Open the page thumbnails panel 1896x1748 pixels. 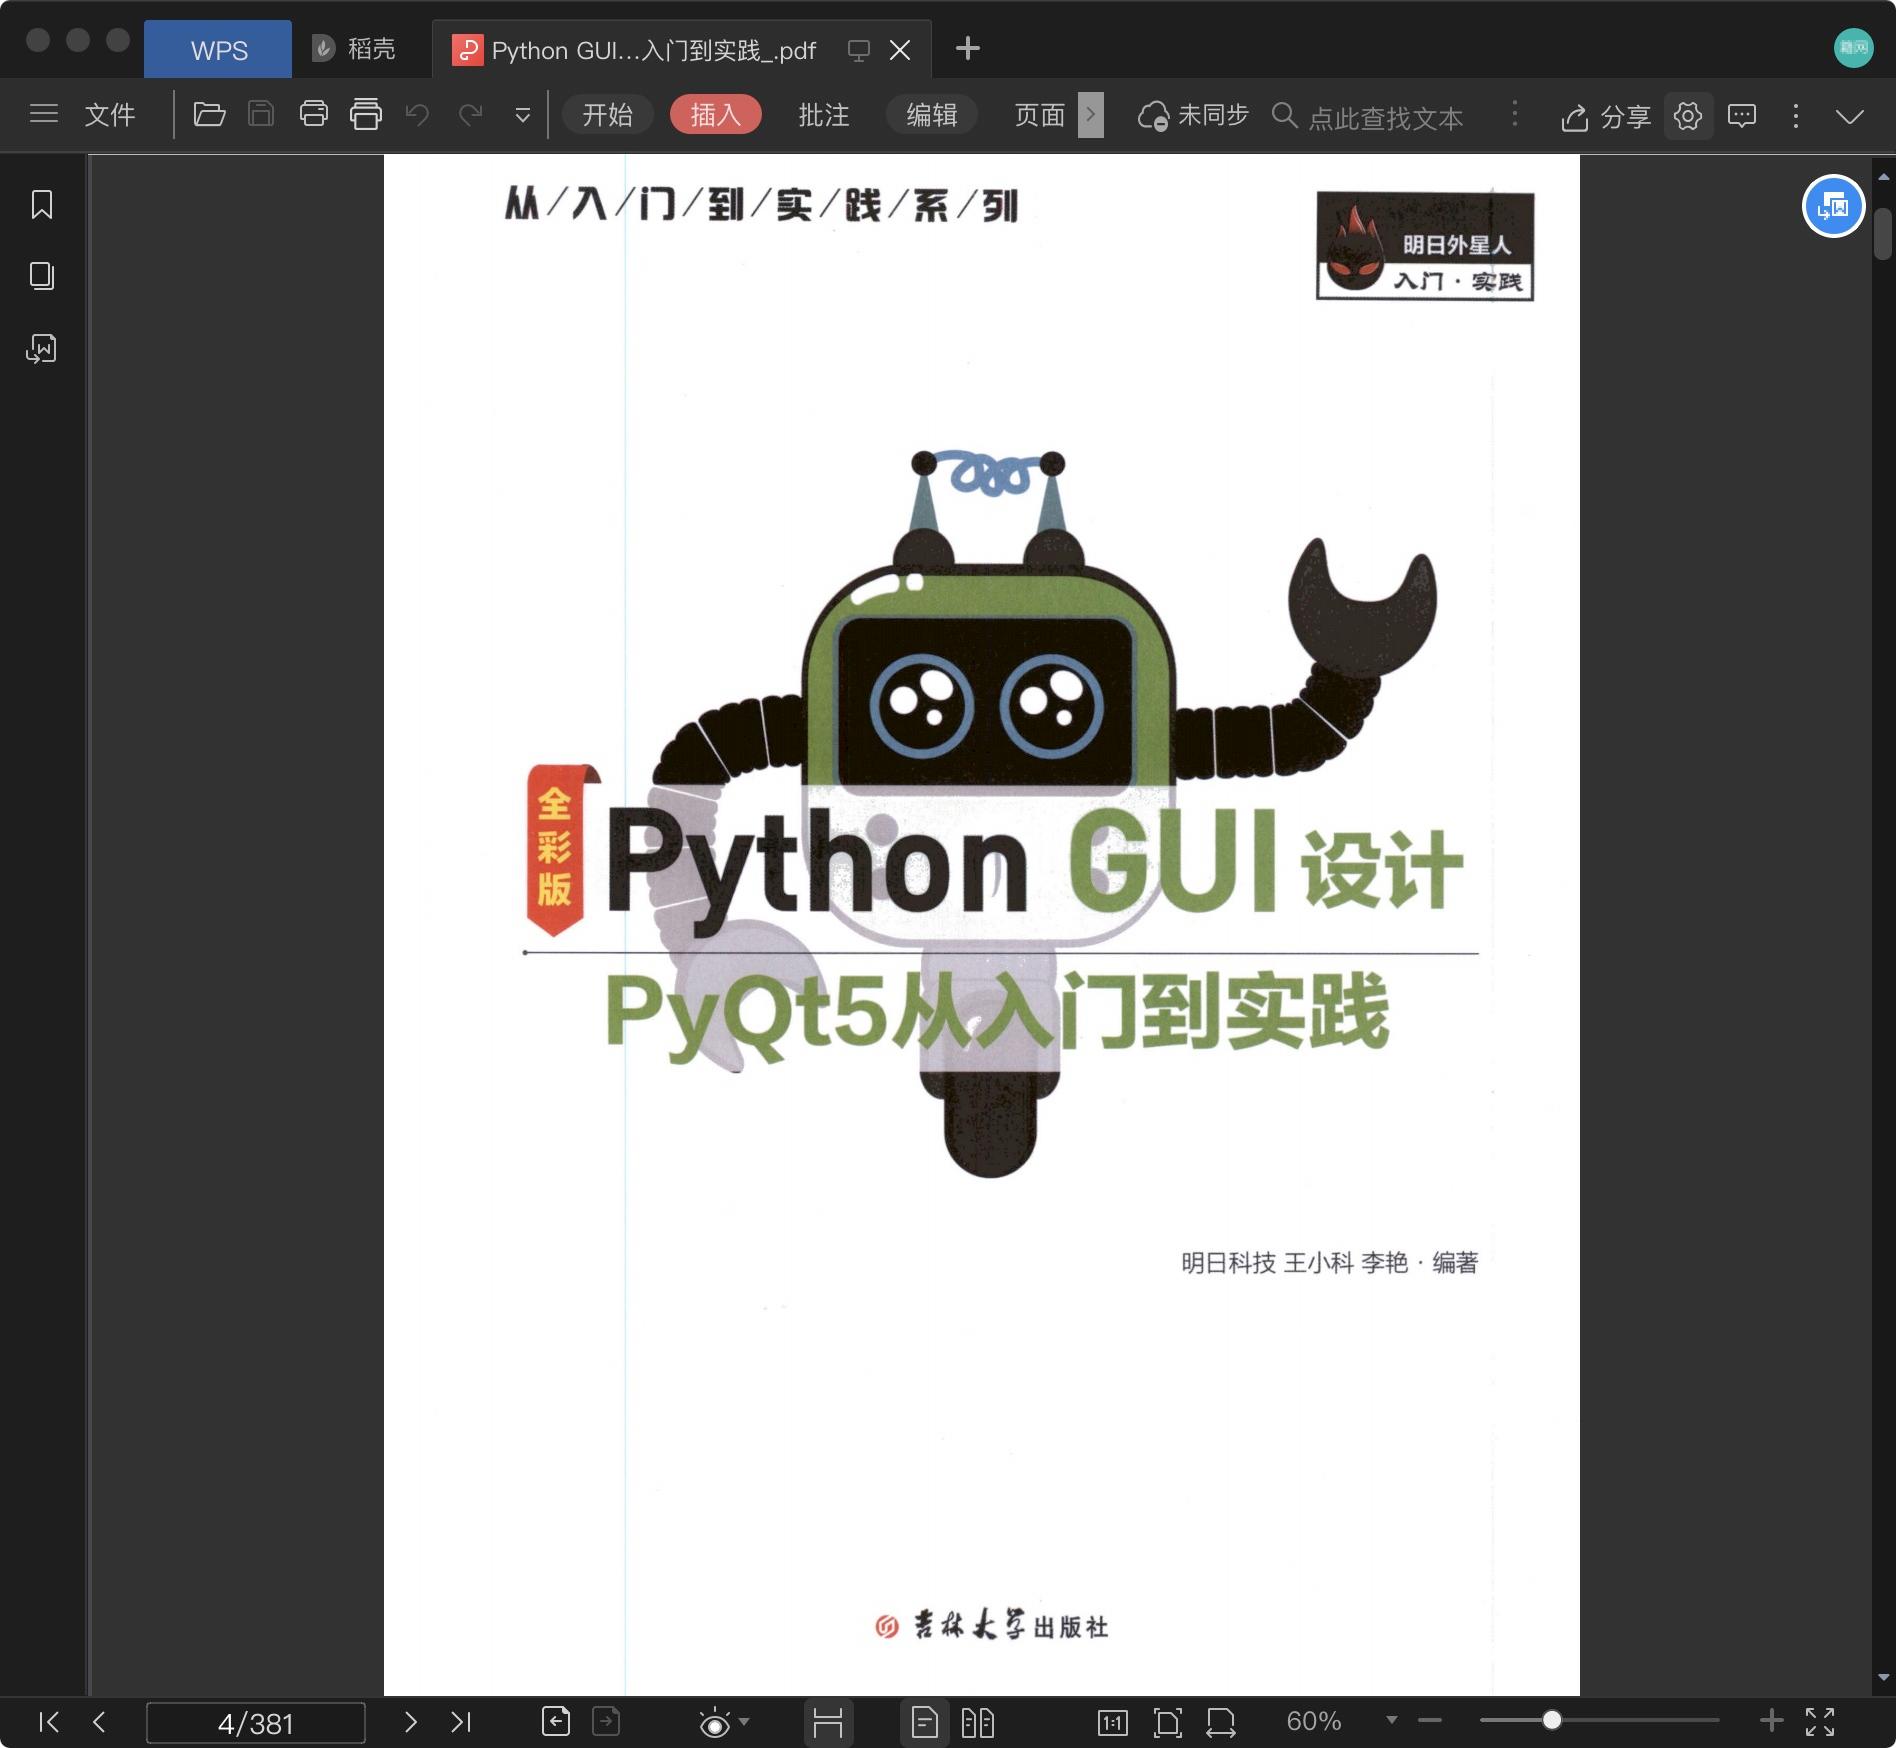tap(42, 276)
